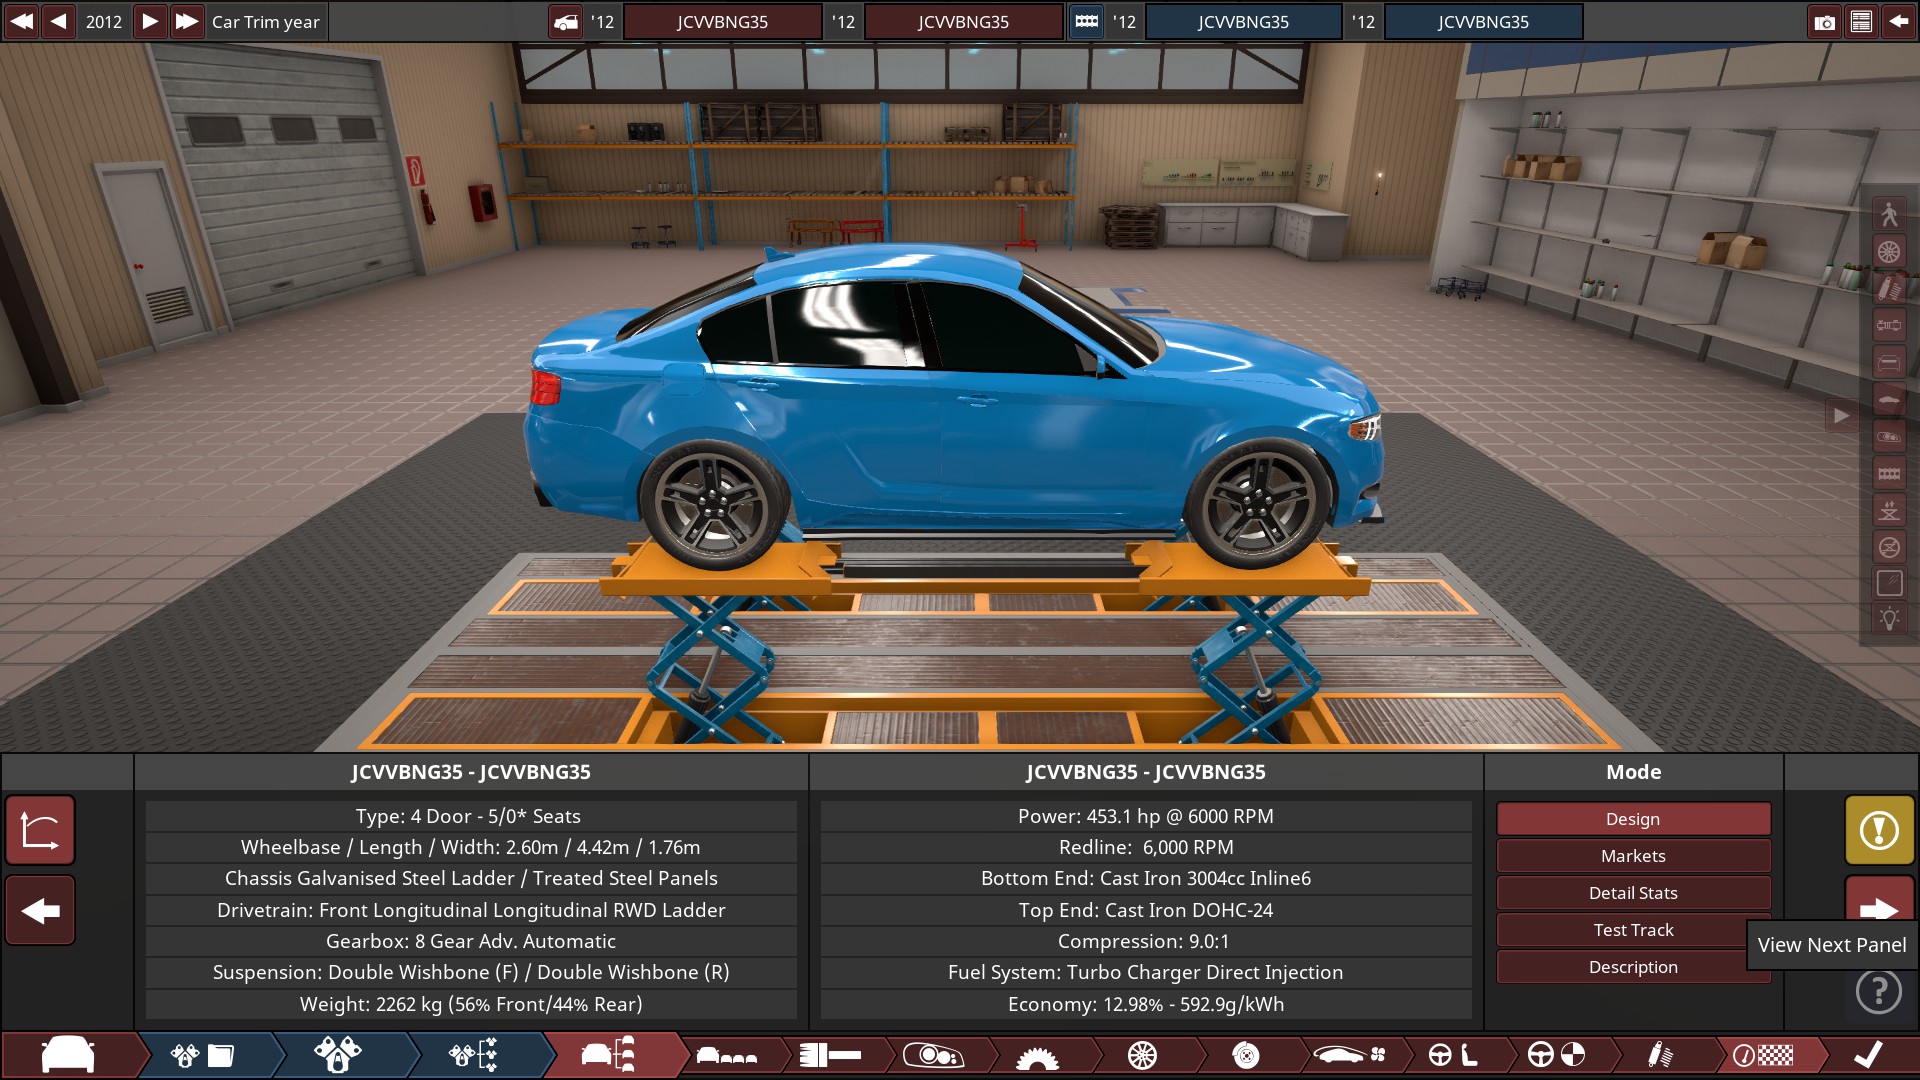This screenshot has width=1920, height=1080.
Task: Toggle the car lift raise/lower icon
Action: click(1889, 510)
